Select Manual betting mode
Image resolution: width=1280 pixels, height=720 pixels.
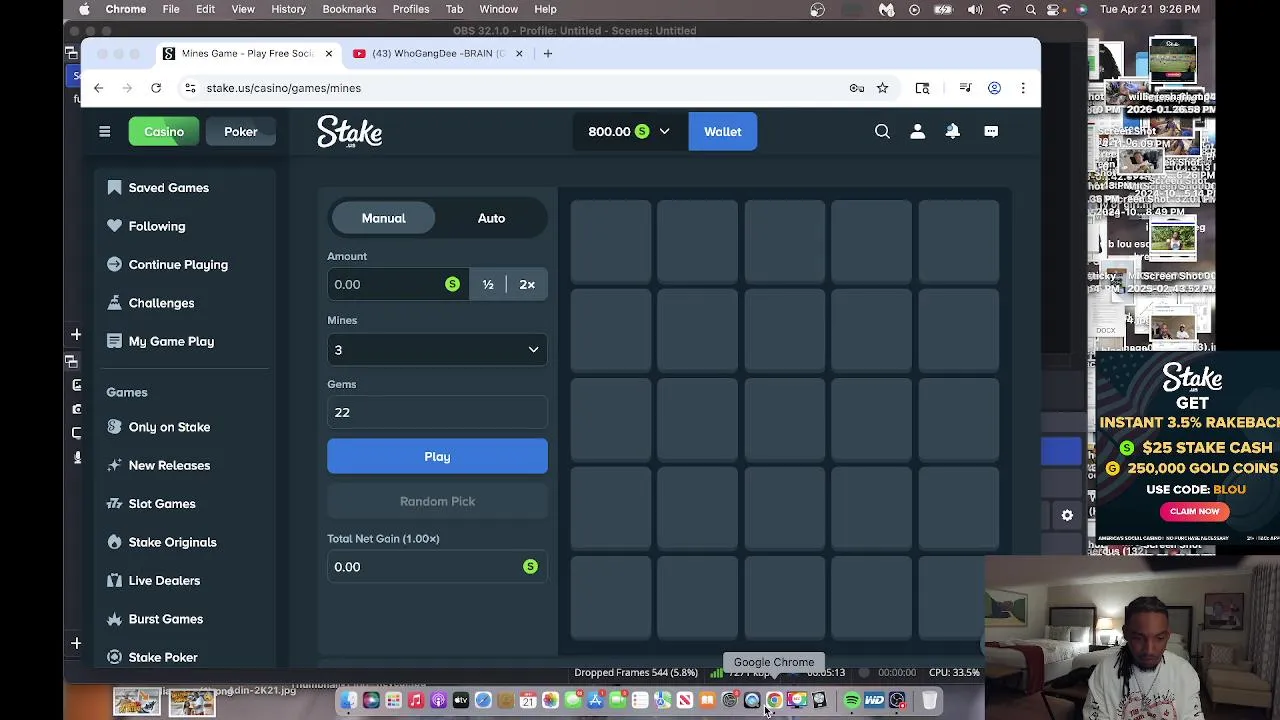coord(383,218)
